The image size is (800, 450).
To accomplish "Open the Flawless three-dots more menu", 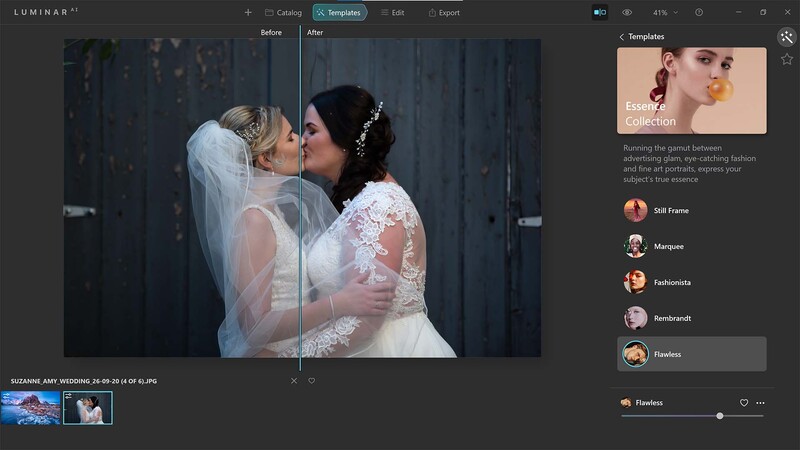I will 760,403.
